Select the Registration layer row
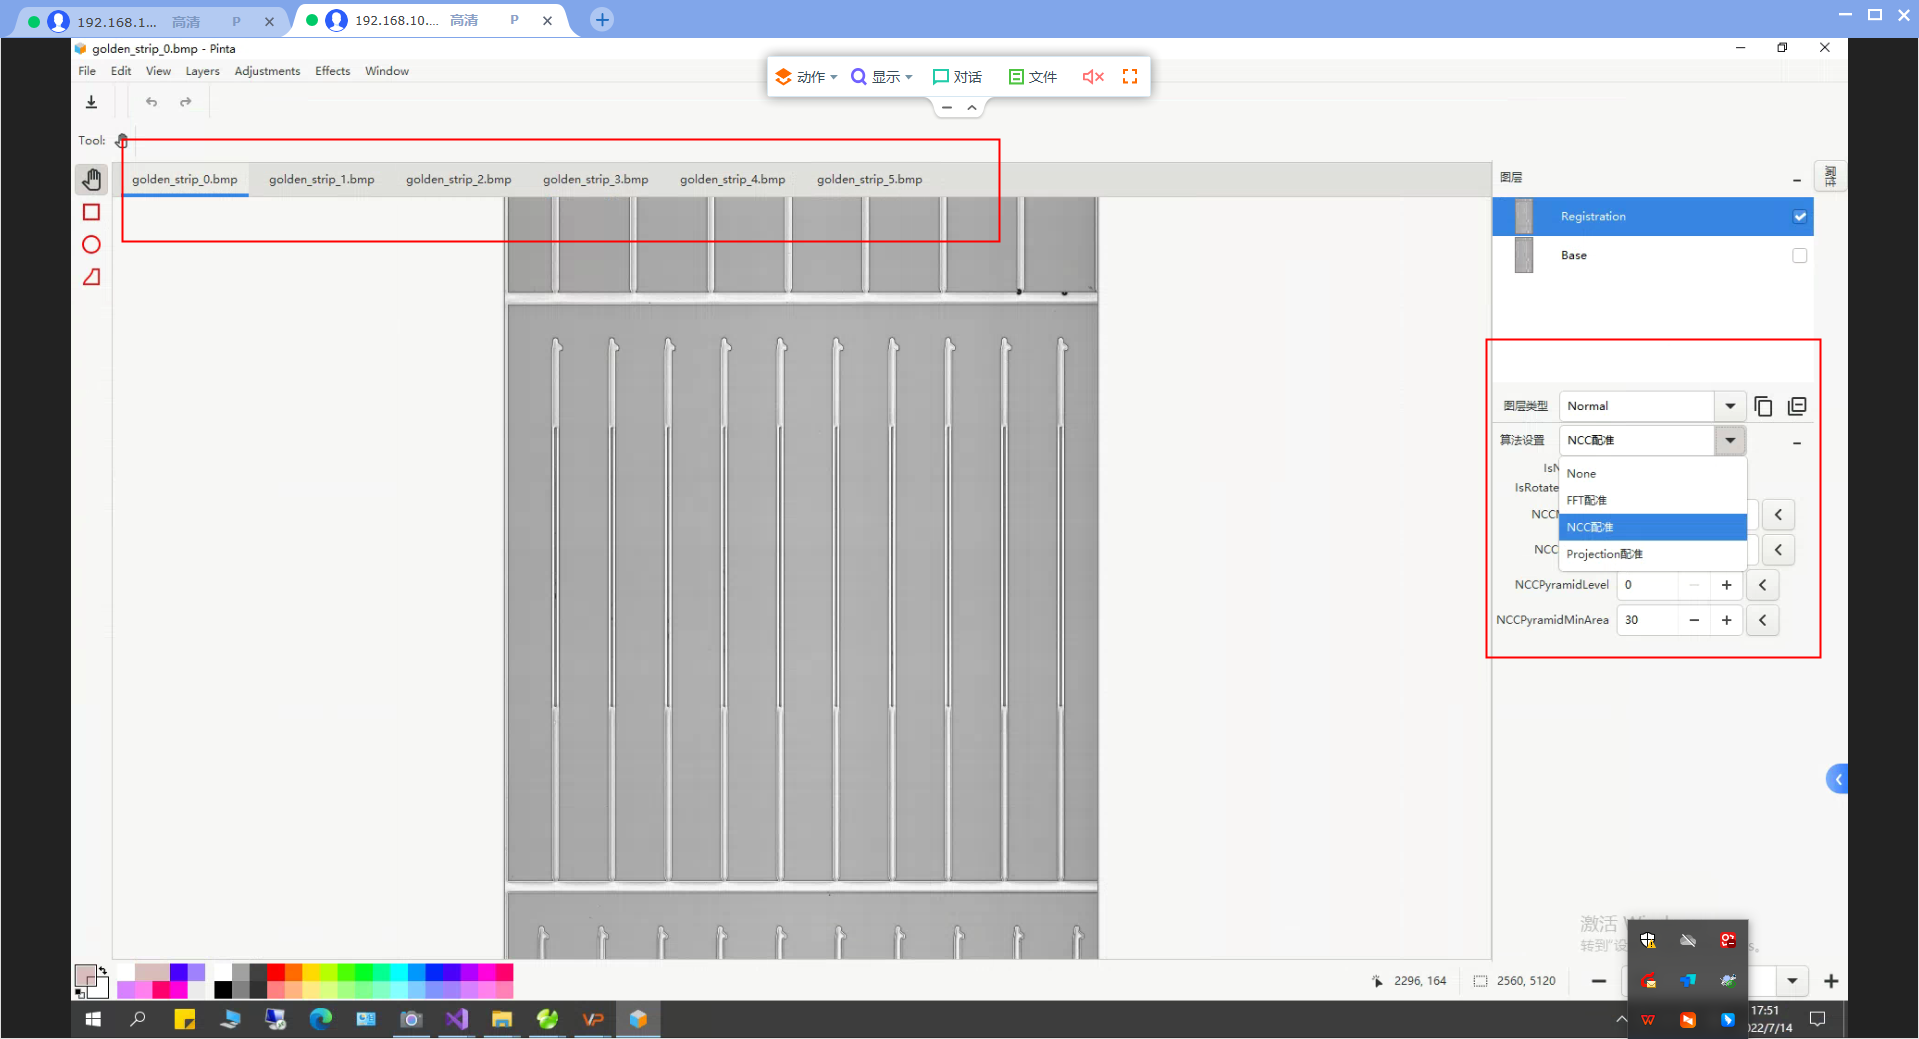 [1652, 217]
